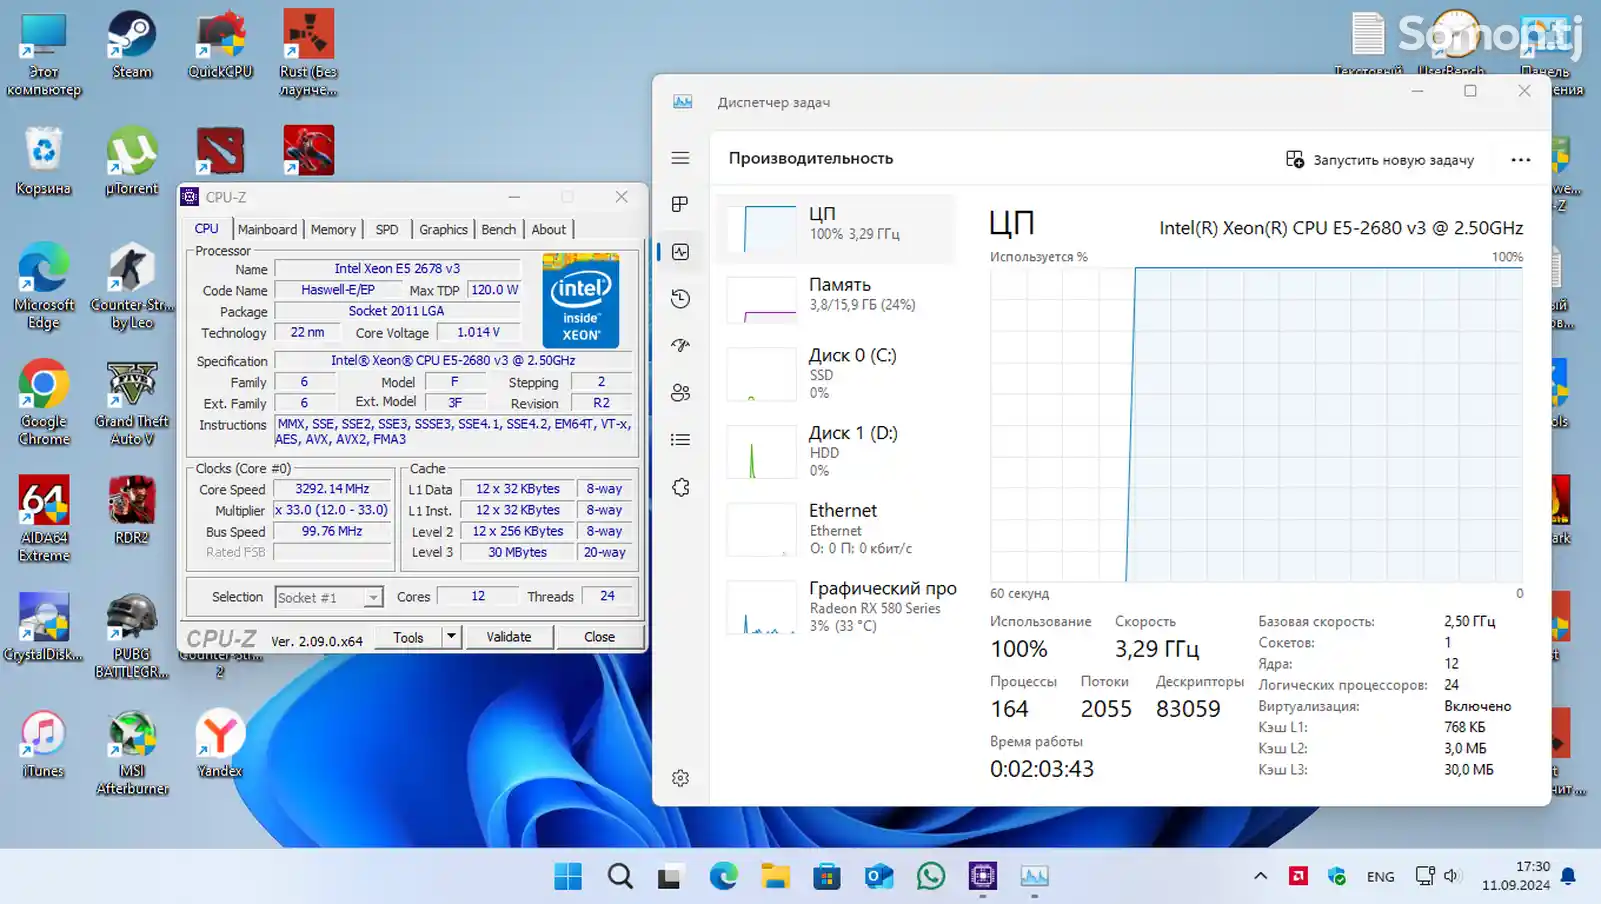Open File Explorer from taskbar
Screen dimensions: 1601x904
(775, 876)
